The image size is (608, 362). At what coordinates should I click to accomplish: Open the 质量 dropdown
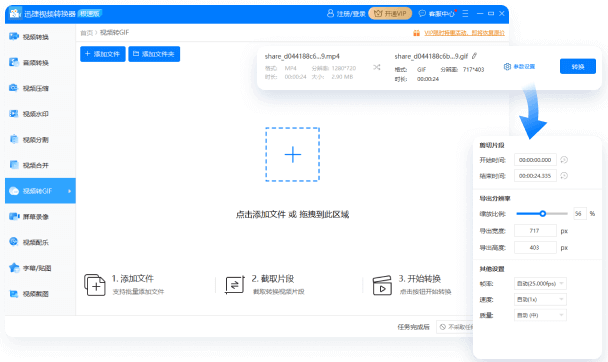[540, 315]
